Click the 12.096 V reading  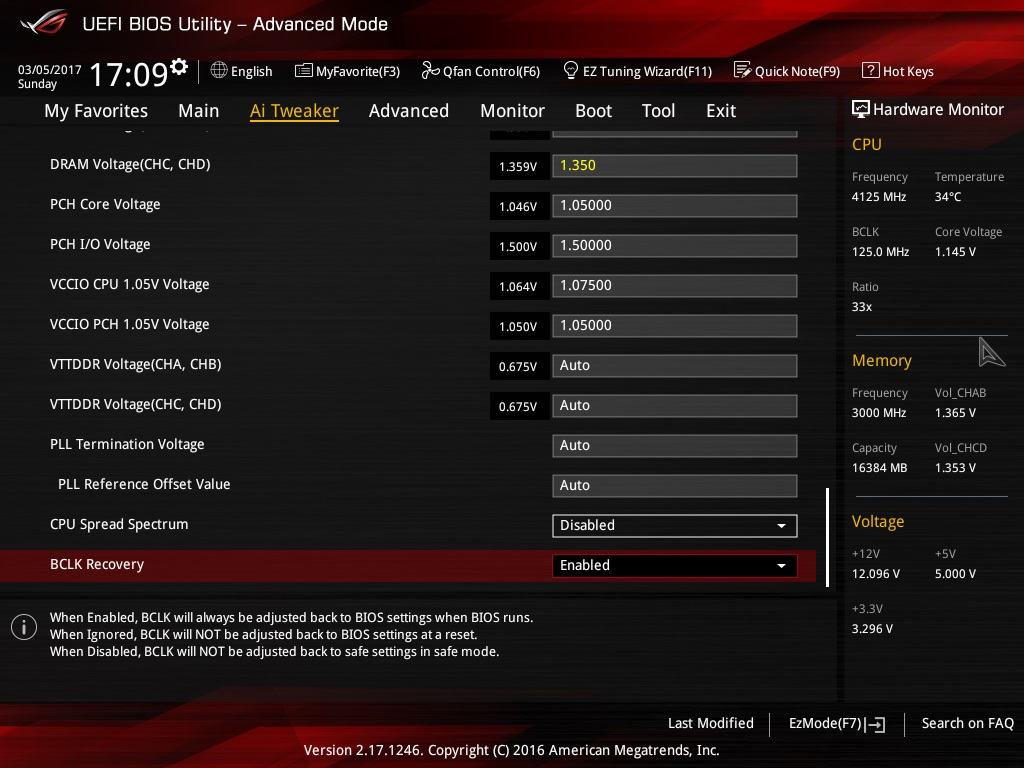[x=875, y=573]
